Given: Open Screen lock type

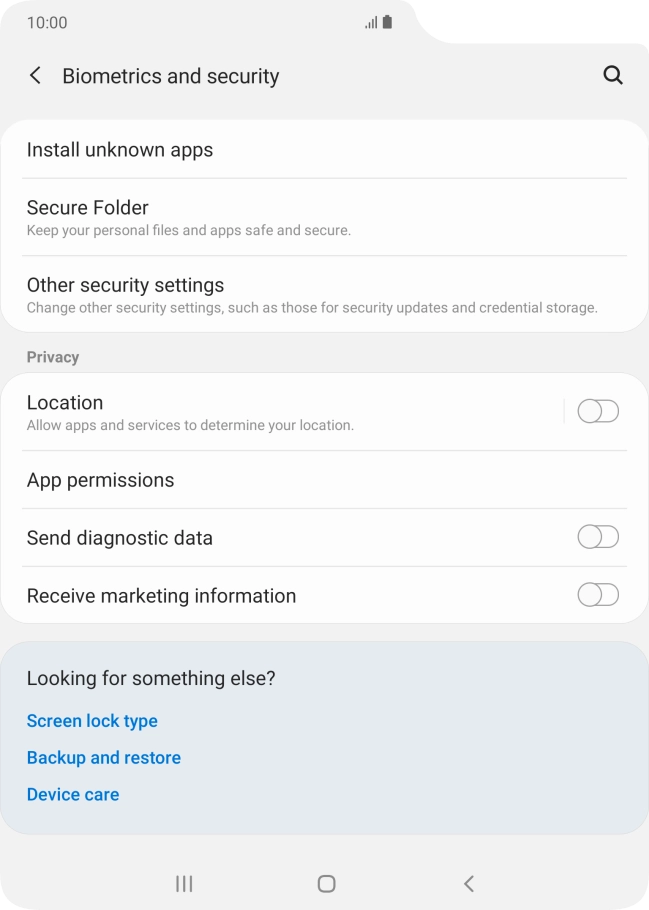Looking at the screenshot, I should click(x=92, y=721).
